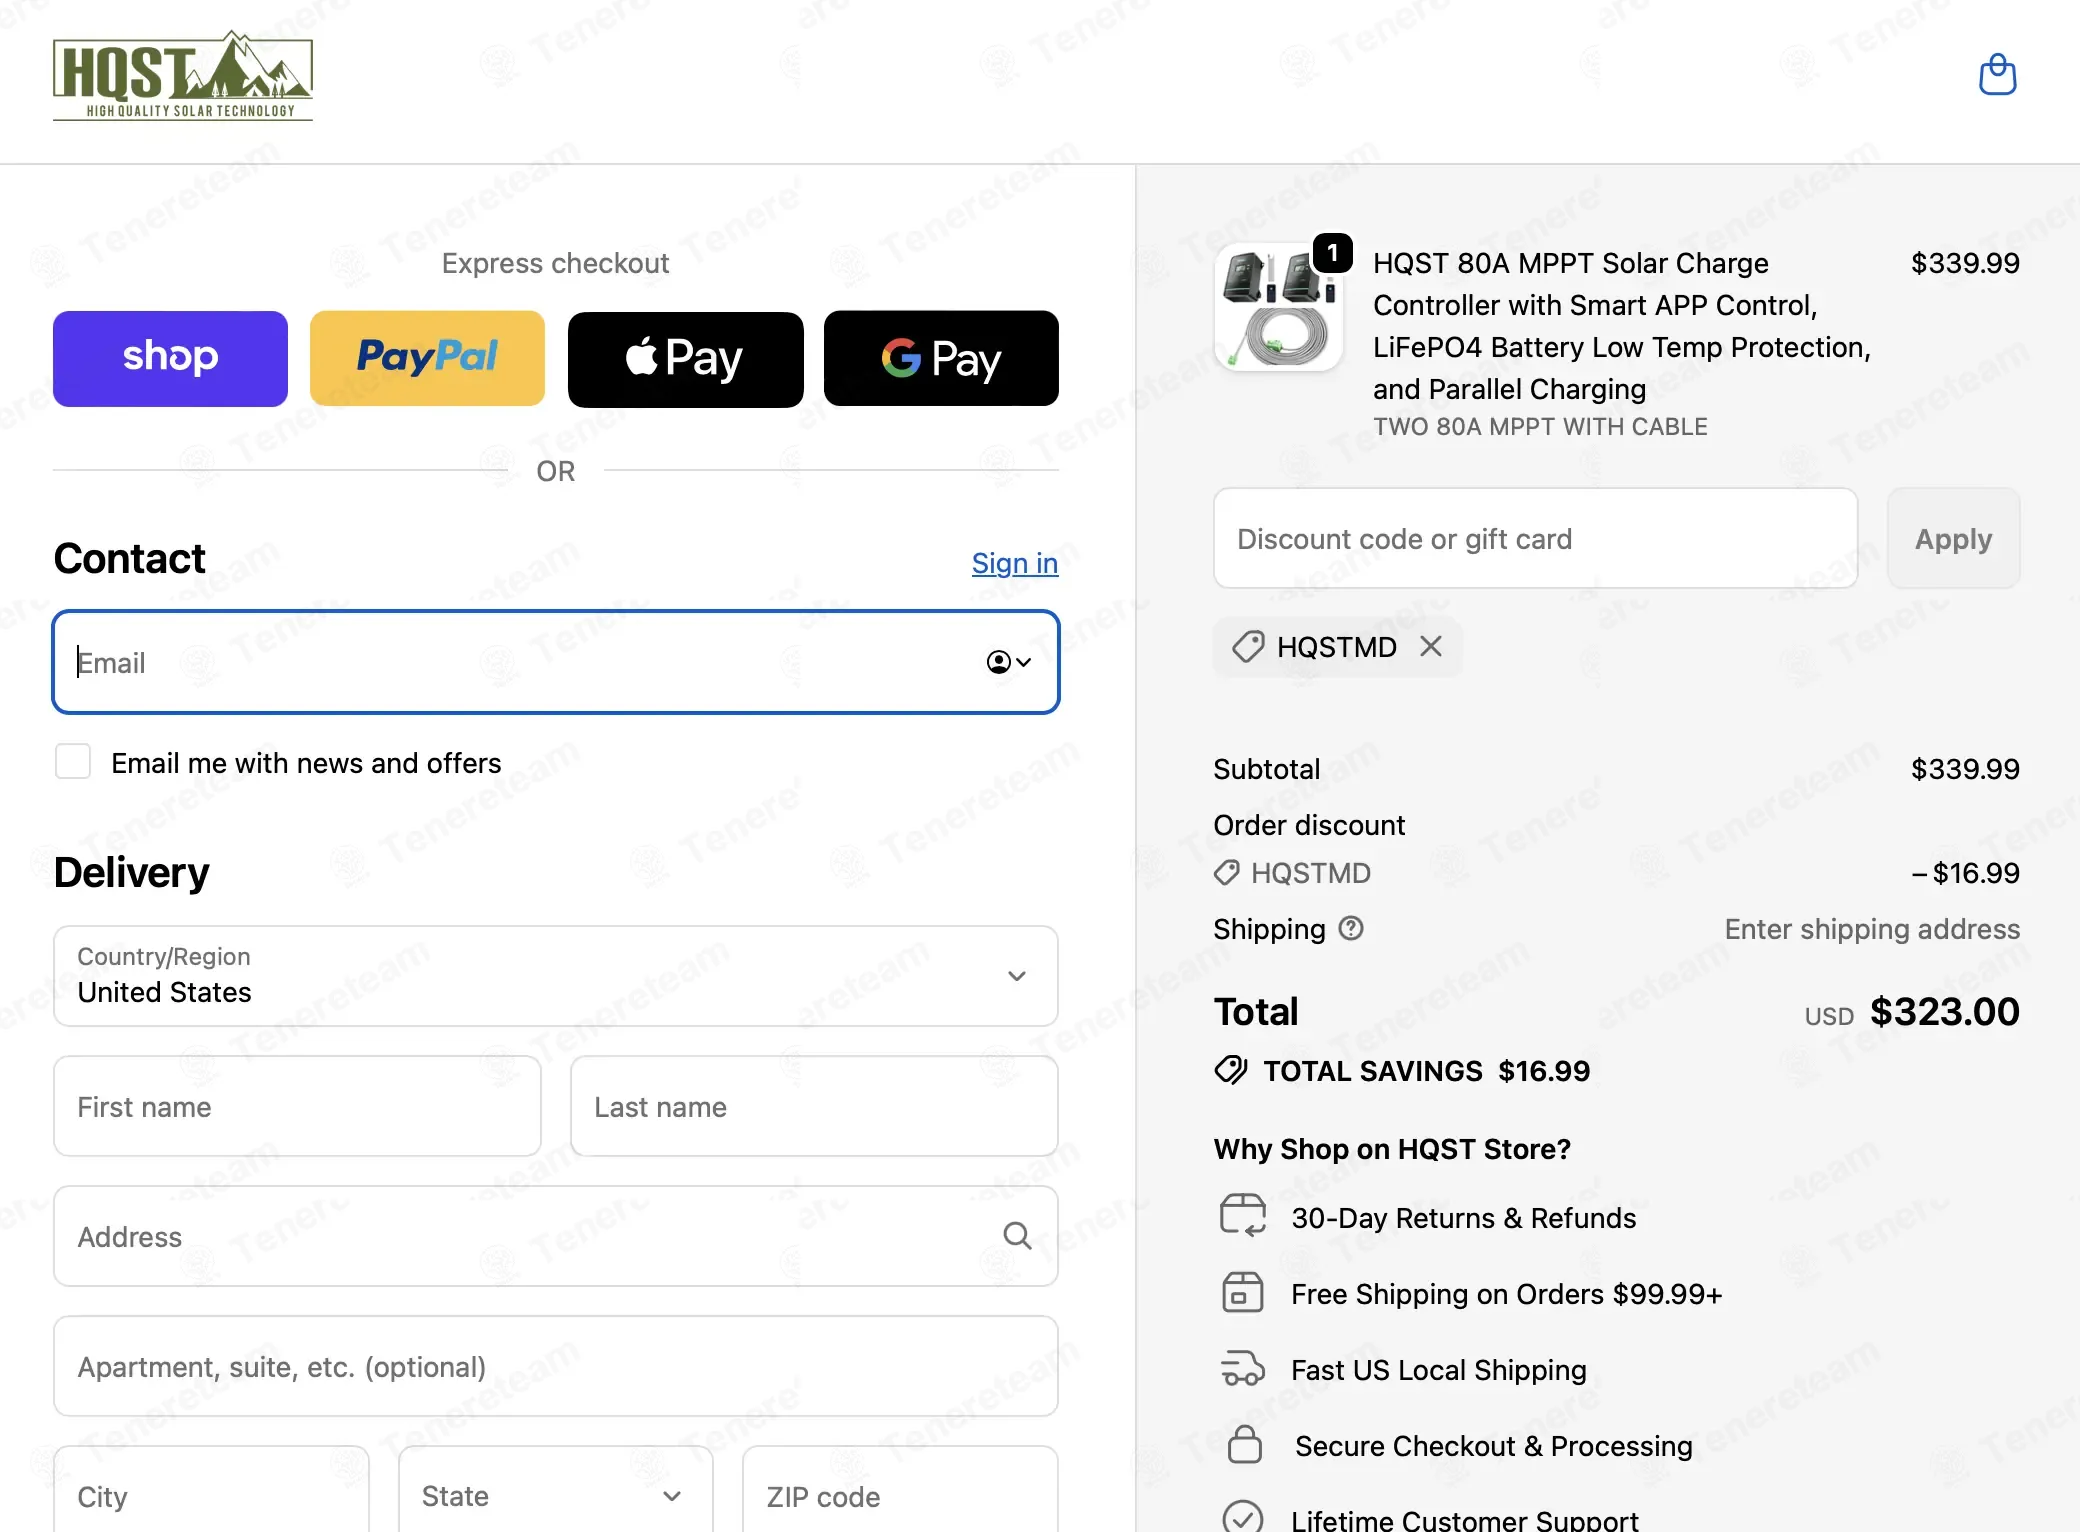This screenshot has height=1532, width=2080.
Task: Click the Address input field
Action: tap(556, 1236)
